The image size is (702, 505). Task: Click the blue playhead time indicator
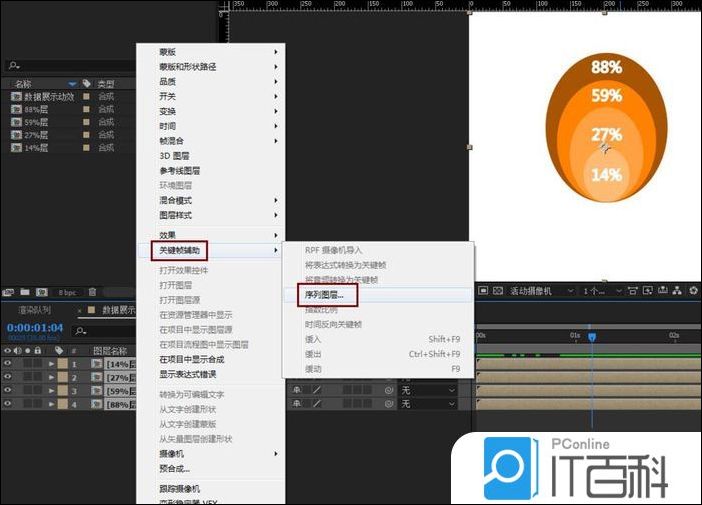[592, 337]
